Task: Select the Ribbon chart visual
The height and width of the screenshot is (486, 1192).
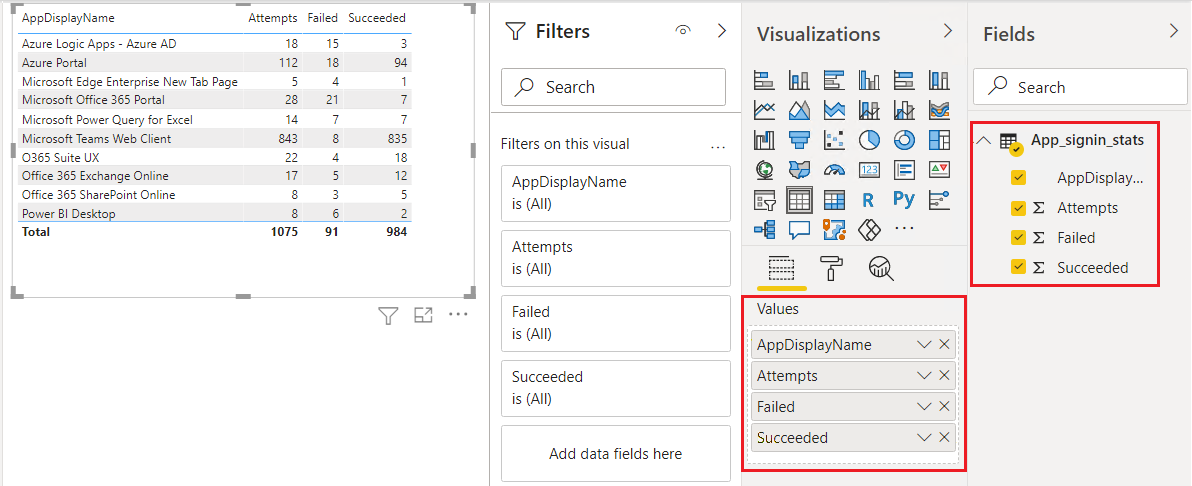Action: tap(940, 110)
